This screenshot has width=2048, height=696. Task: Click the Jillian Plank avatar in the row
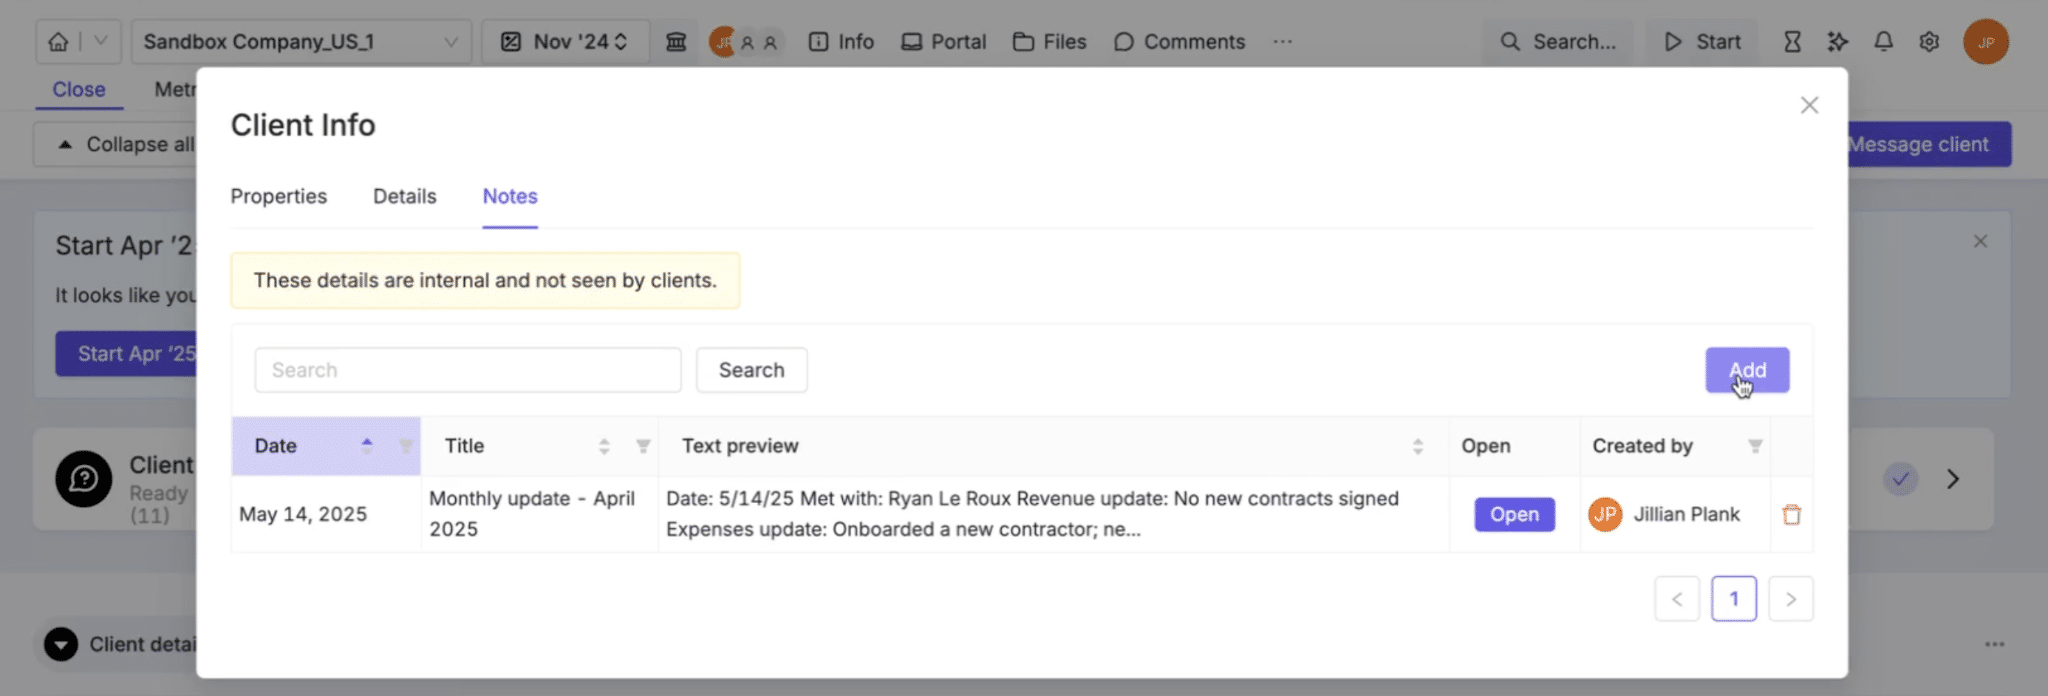tap(1605, 514)
